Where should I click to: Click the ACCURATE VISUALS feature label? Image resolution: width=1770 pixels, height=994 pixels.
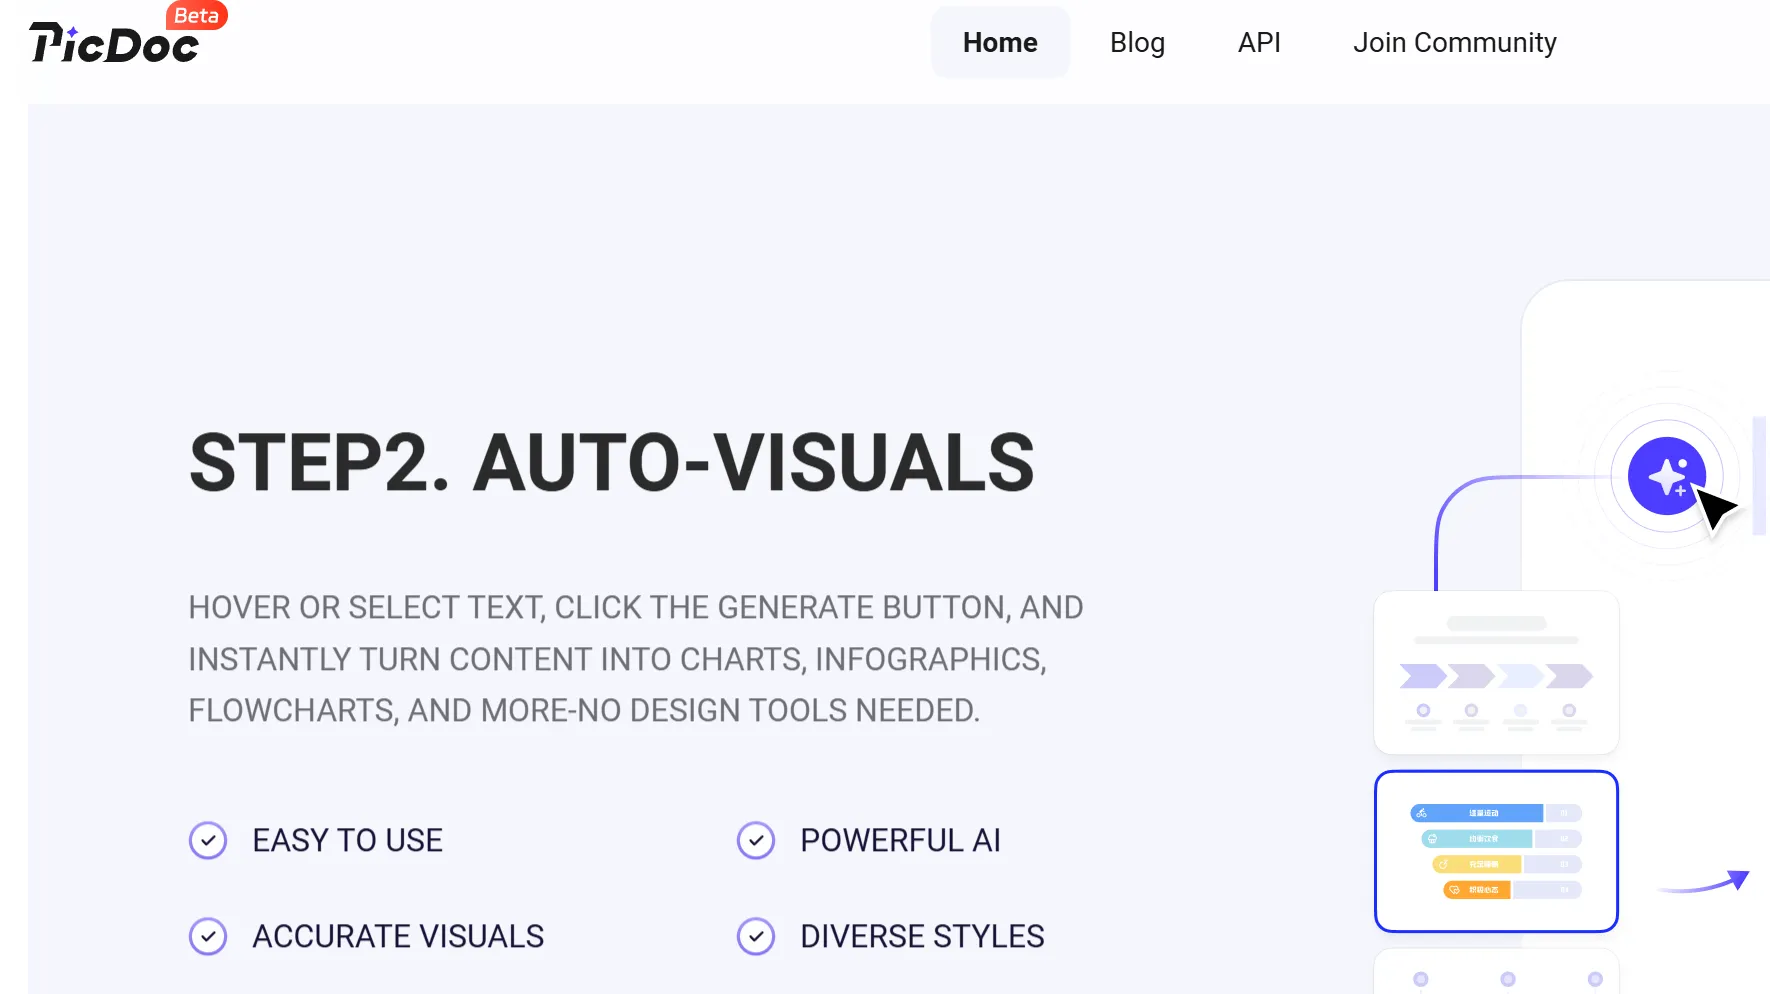(398, 936)
